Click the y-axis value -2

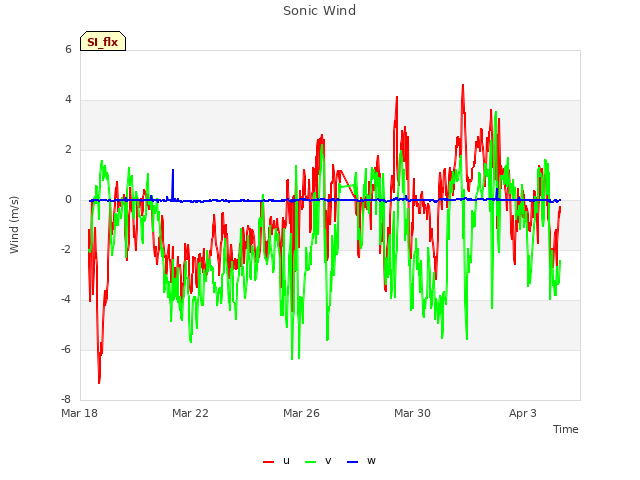coord(67,249)
